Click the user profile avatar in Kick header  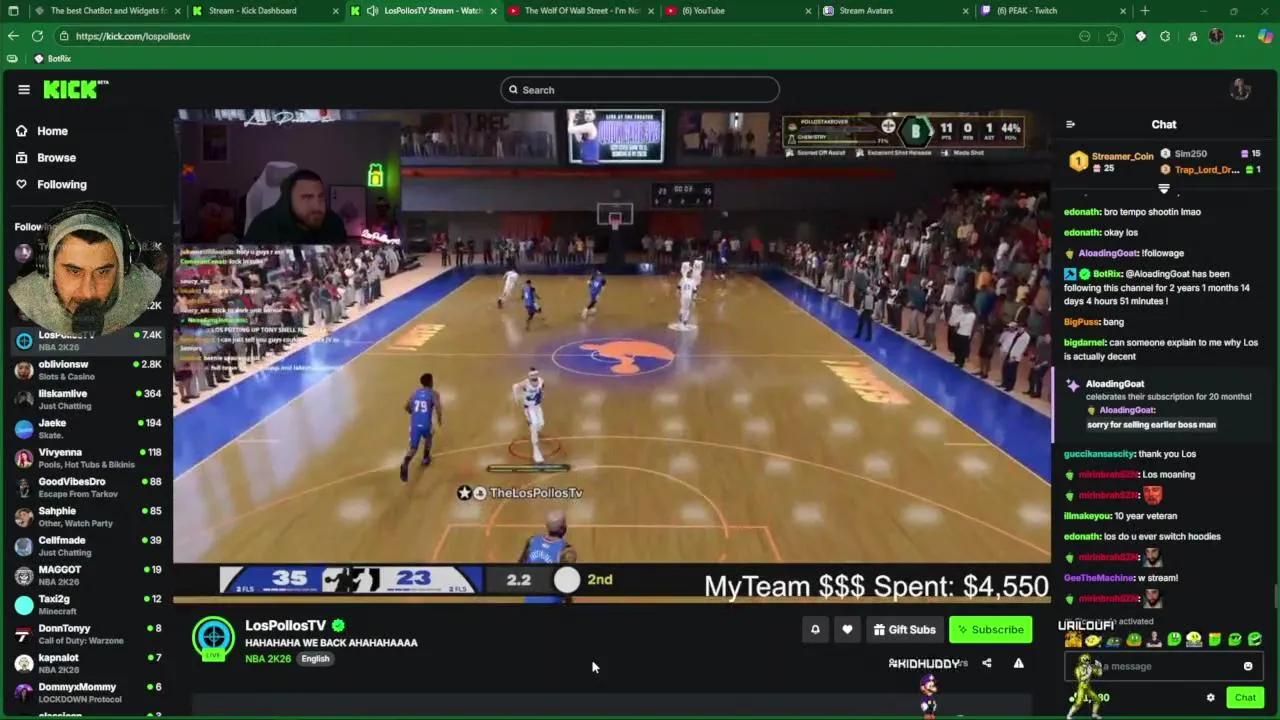tap(1240, 90)
